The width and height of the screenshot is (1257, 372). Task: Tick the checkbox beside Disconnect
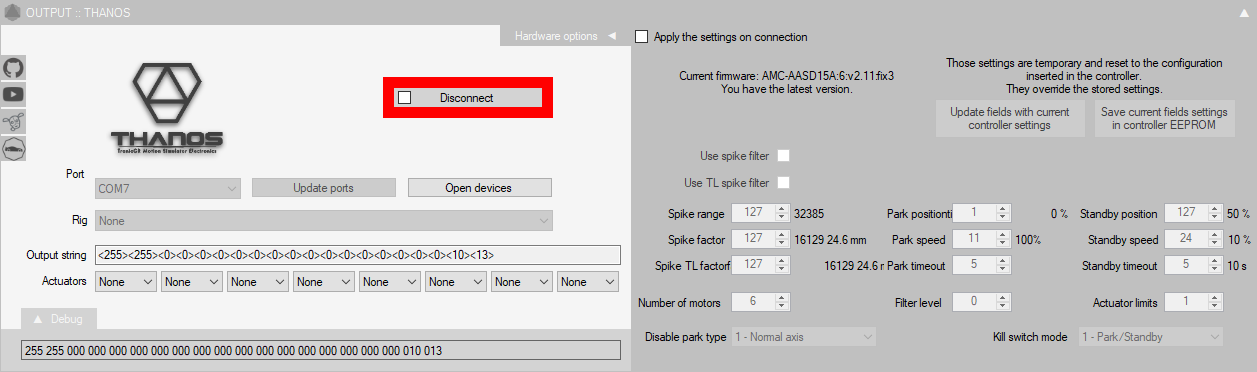click(x=404, y=98)
